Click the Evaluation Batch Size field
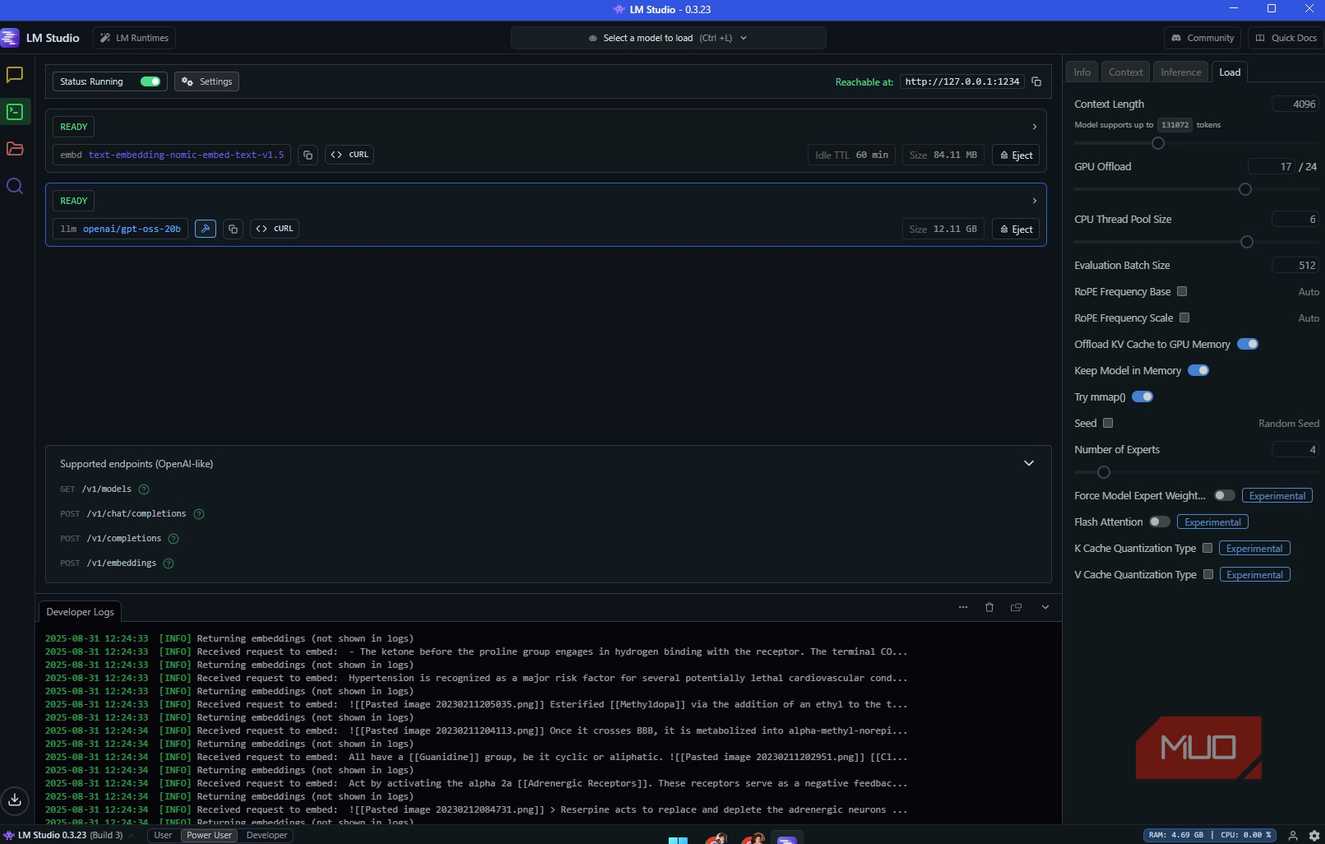 pos(1295,266)
